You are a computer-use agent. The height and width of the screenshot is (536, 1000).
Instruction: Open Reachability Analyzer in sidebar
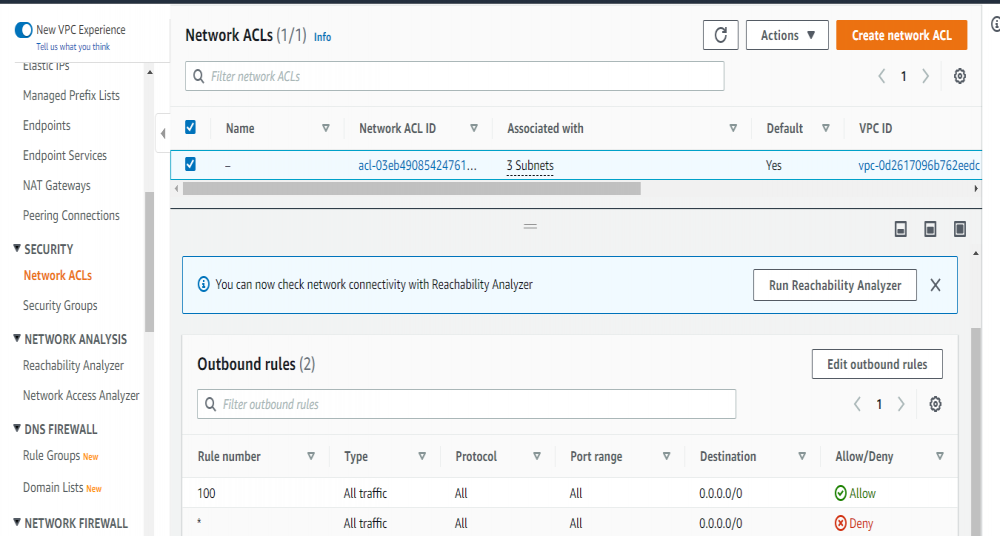coord(73,366)
